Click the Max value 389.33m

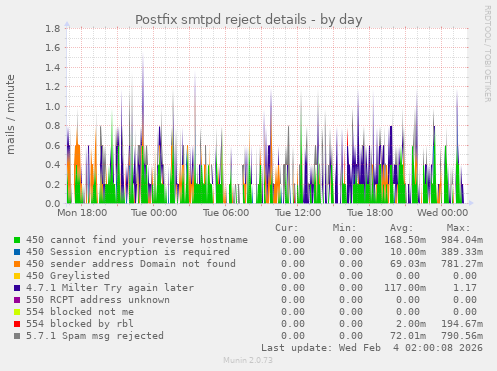click(462, 252)
